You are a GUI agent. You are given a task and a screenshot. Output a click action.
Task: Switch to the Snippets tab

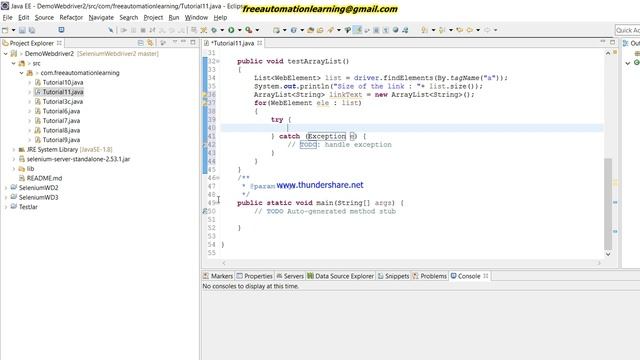[393, 276]
